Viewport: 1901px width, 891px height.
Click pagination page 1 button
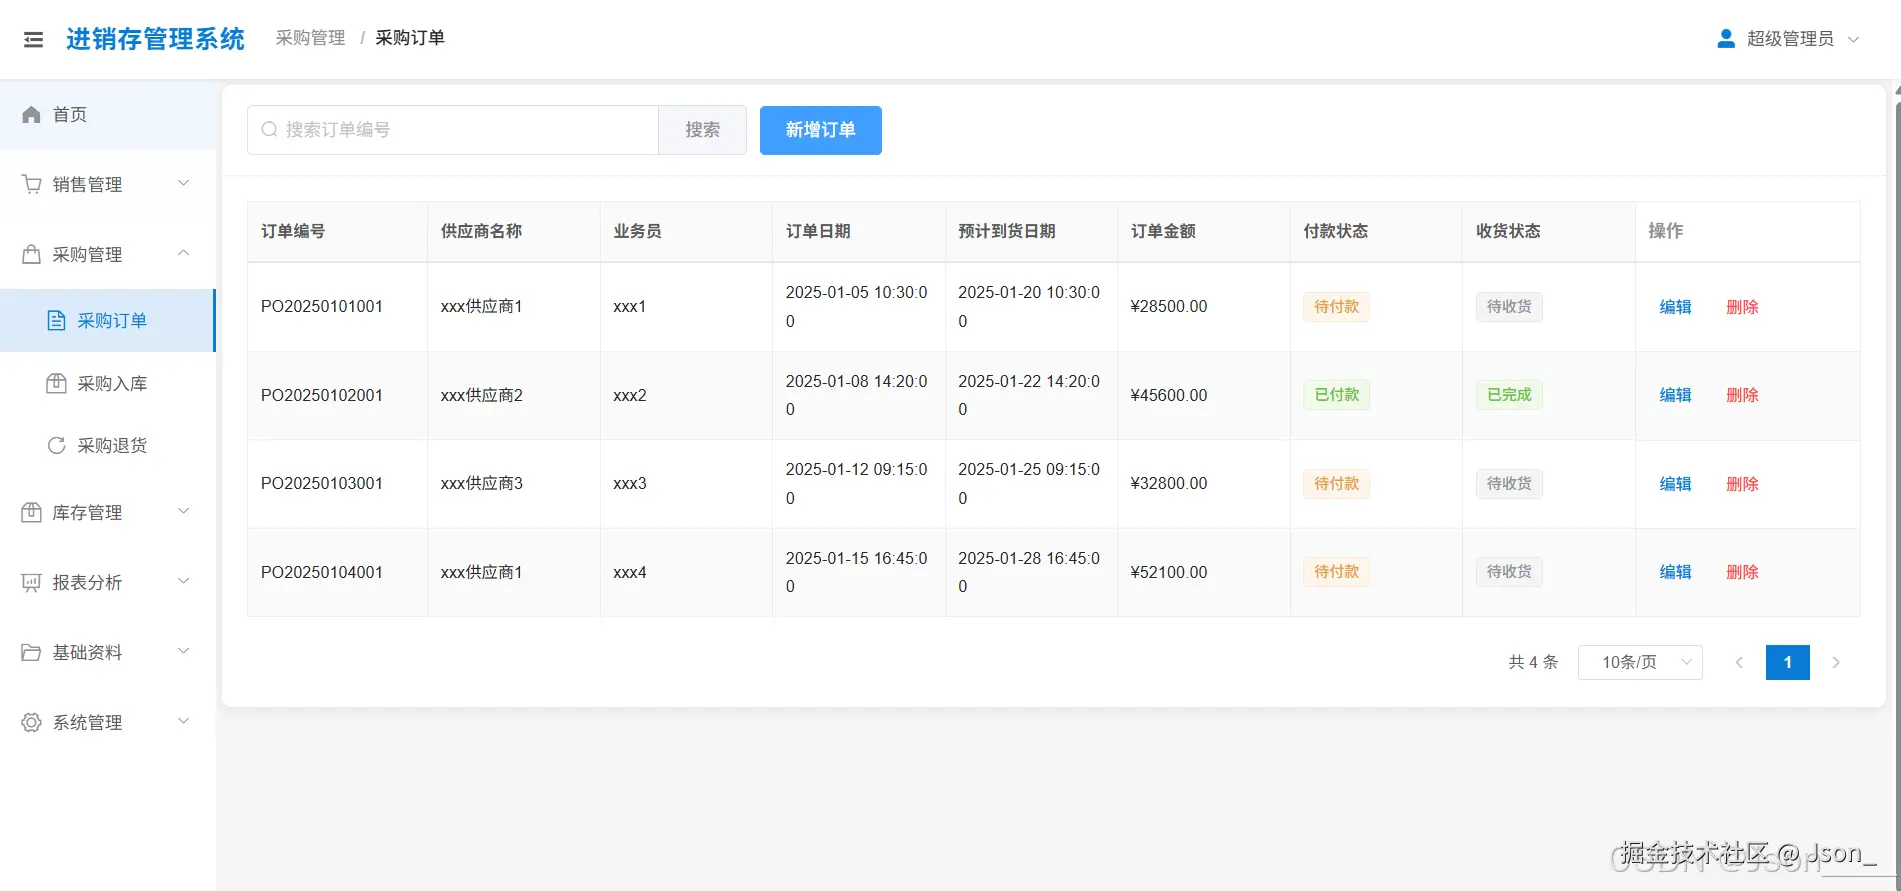point(1788,662)
